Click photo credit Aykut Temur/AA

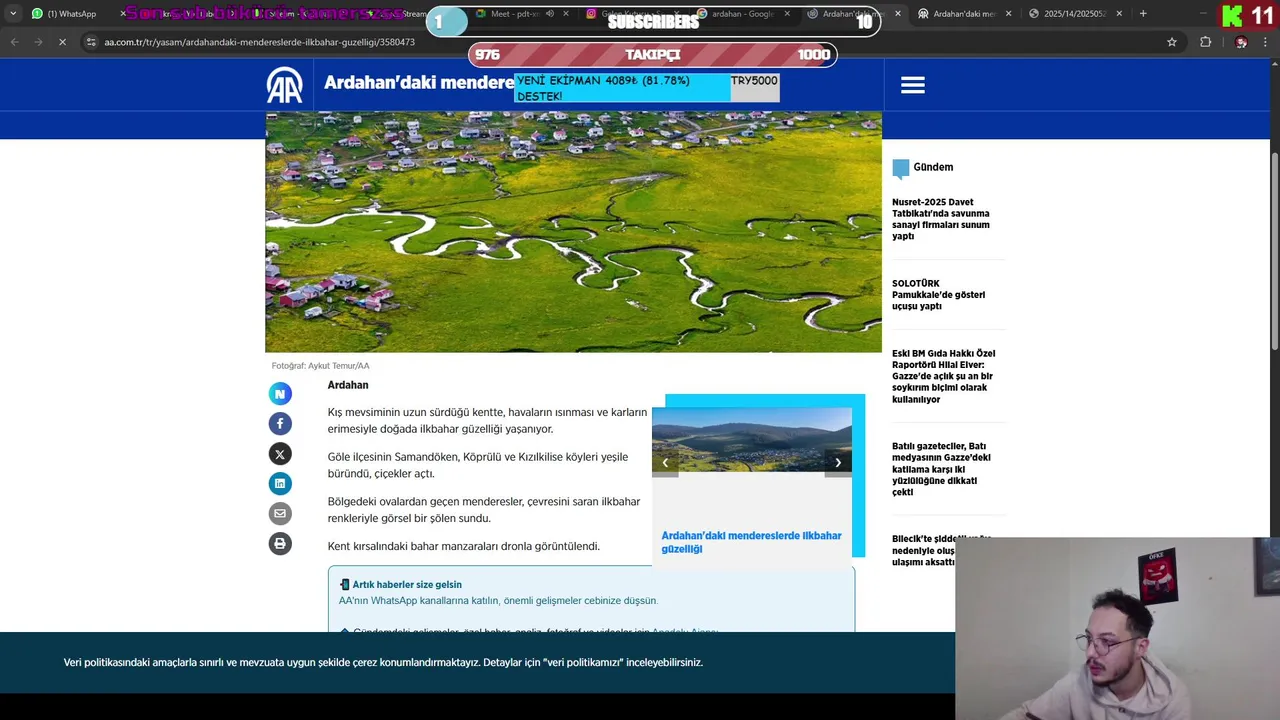click(x=321, y=366)
